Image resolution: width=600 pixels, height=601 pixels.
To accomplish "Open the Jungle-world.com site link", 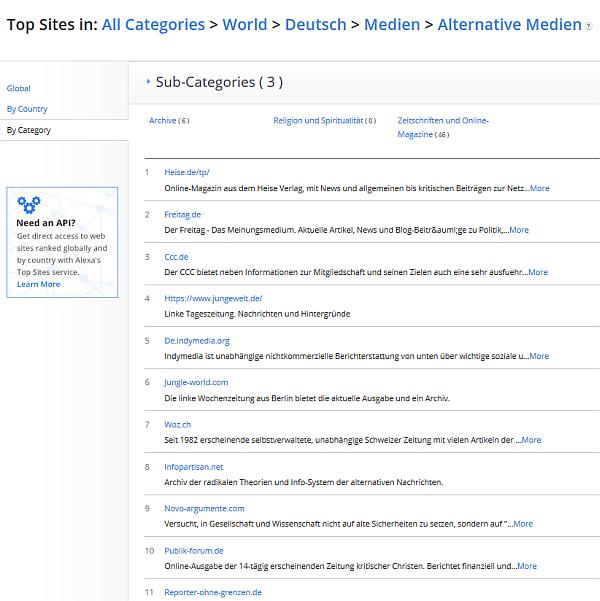I will point(196,382).
